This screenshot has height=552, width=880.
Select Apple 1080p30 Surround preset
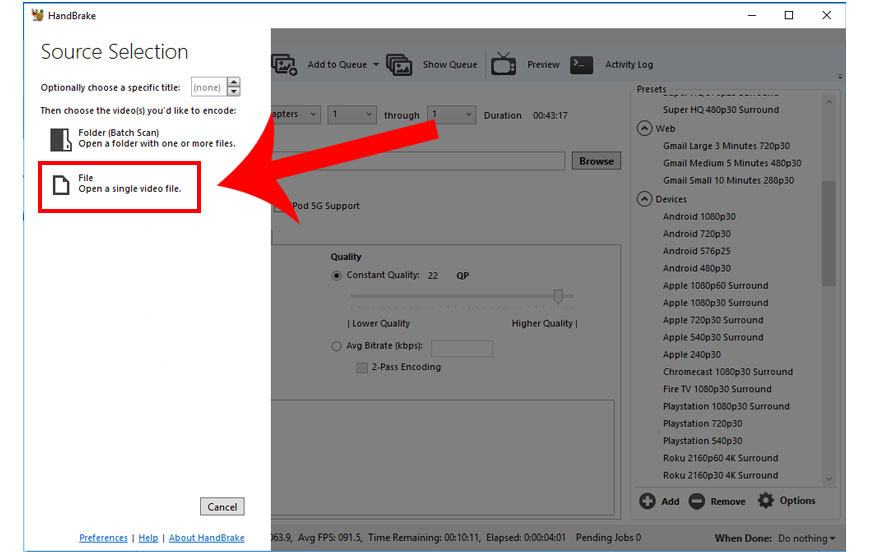[x=716, y=303]
